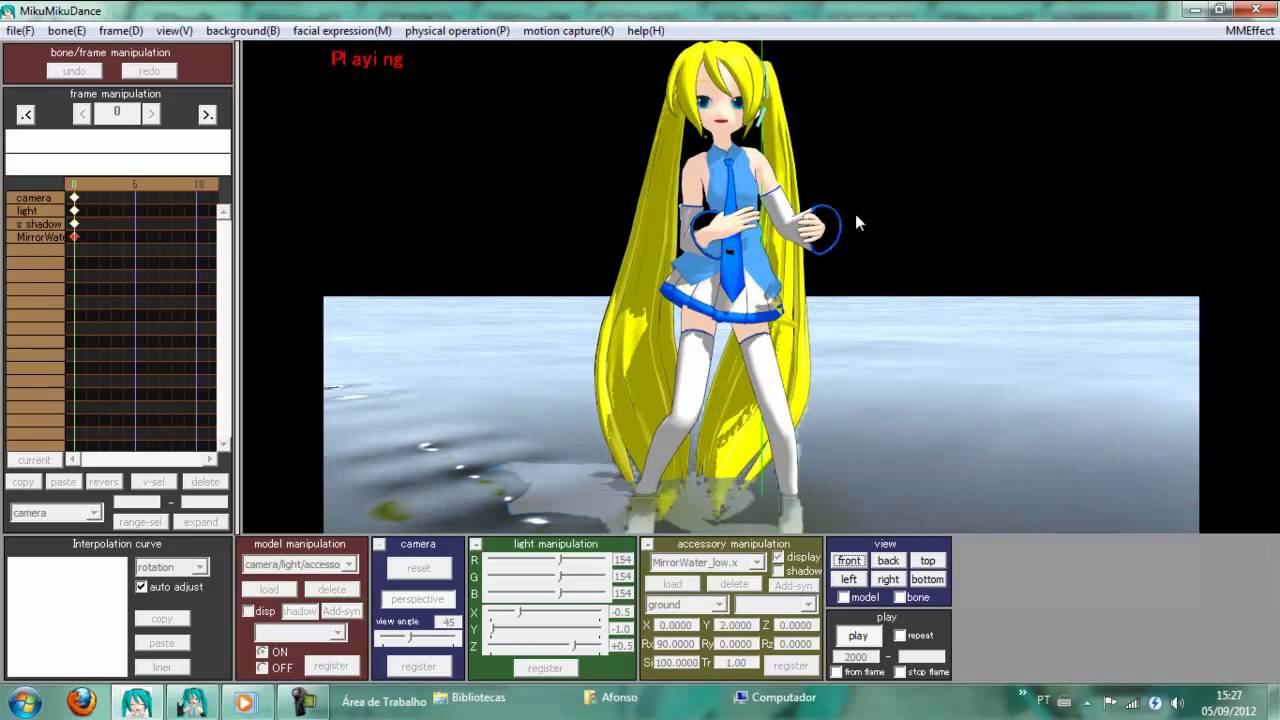Select the ON radio button

(x=262, y=652)
